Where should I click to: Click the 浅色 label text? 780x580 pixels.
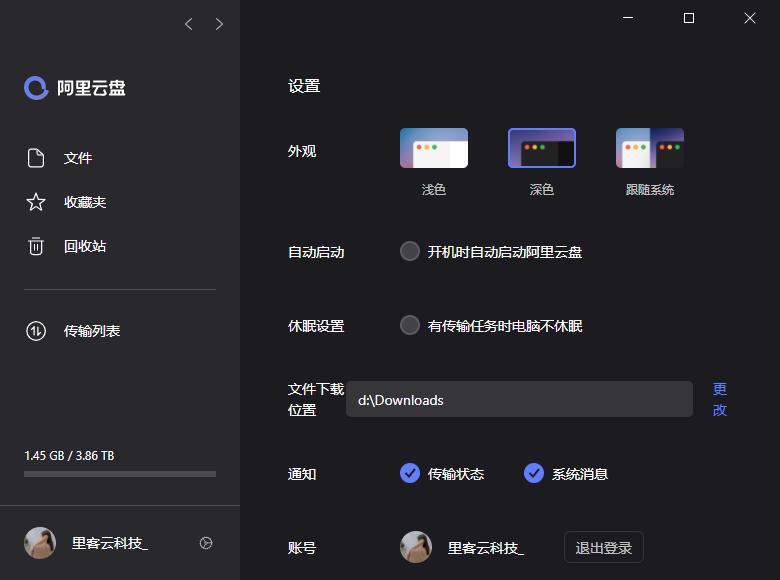[x=434, y=190]
